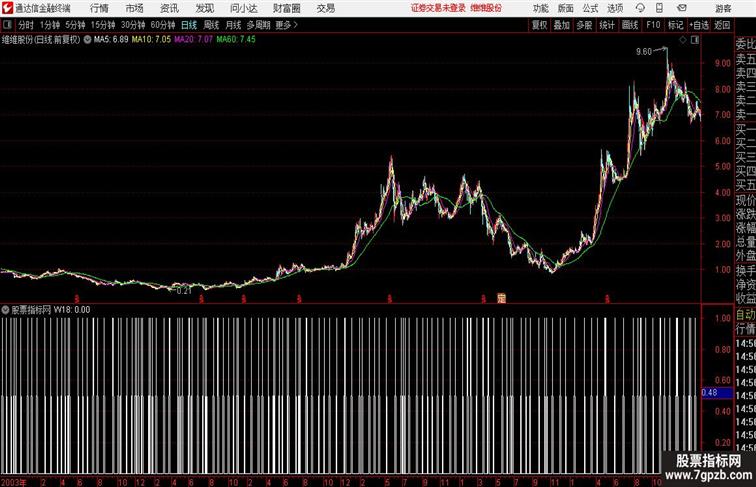Switch to the 5分钟 period
The image size is (756, 487).
[75, 25]
